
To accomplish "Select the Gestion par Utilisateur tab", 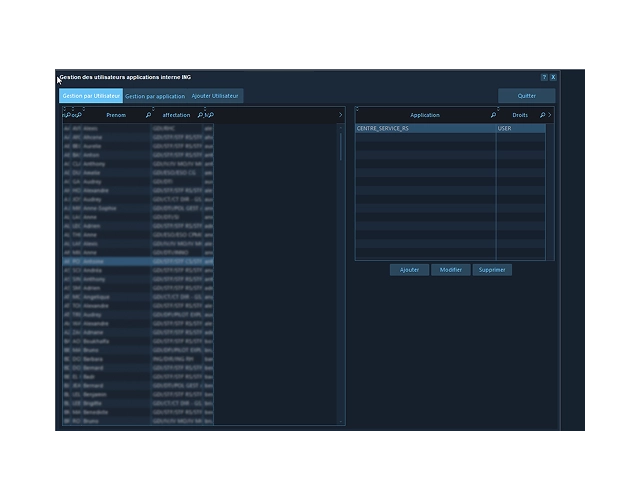I will coord(91,96).
